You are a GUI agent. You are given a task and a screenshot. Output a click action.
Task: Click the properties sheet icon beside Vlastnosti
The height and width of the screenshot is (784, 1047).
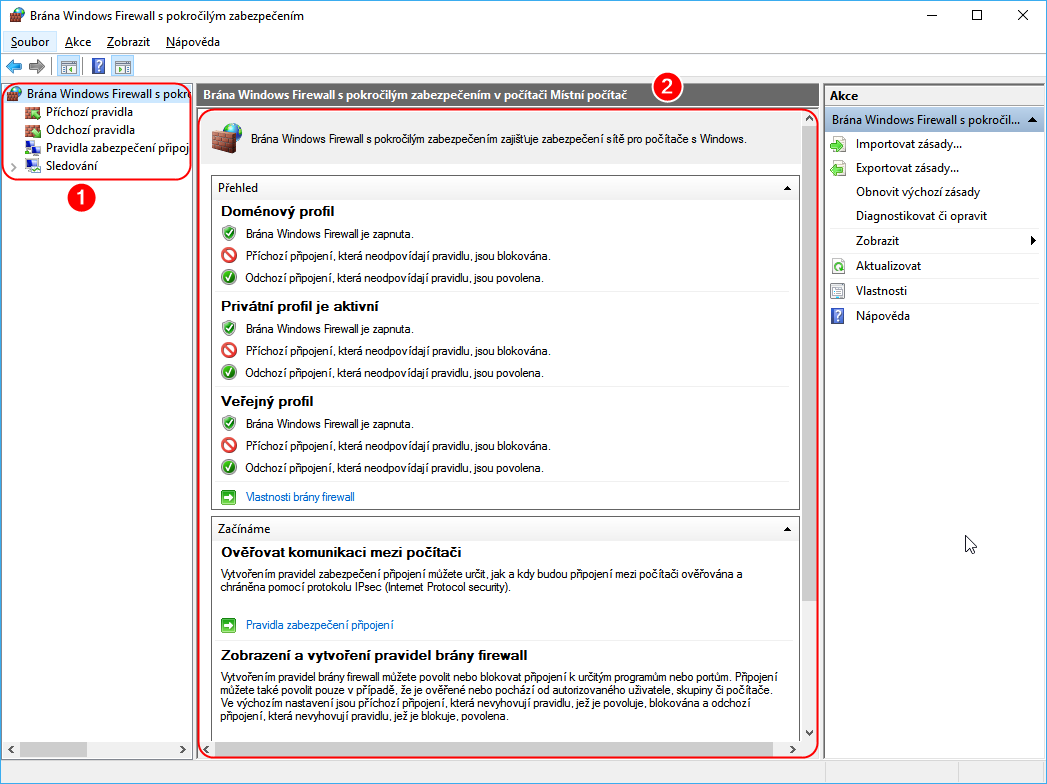[838, 291]
